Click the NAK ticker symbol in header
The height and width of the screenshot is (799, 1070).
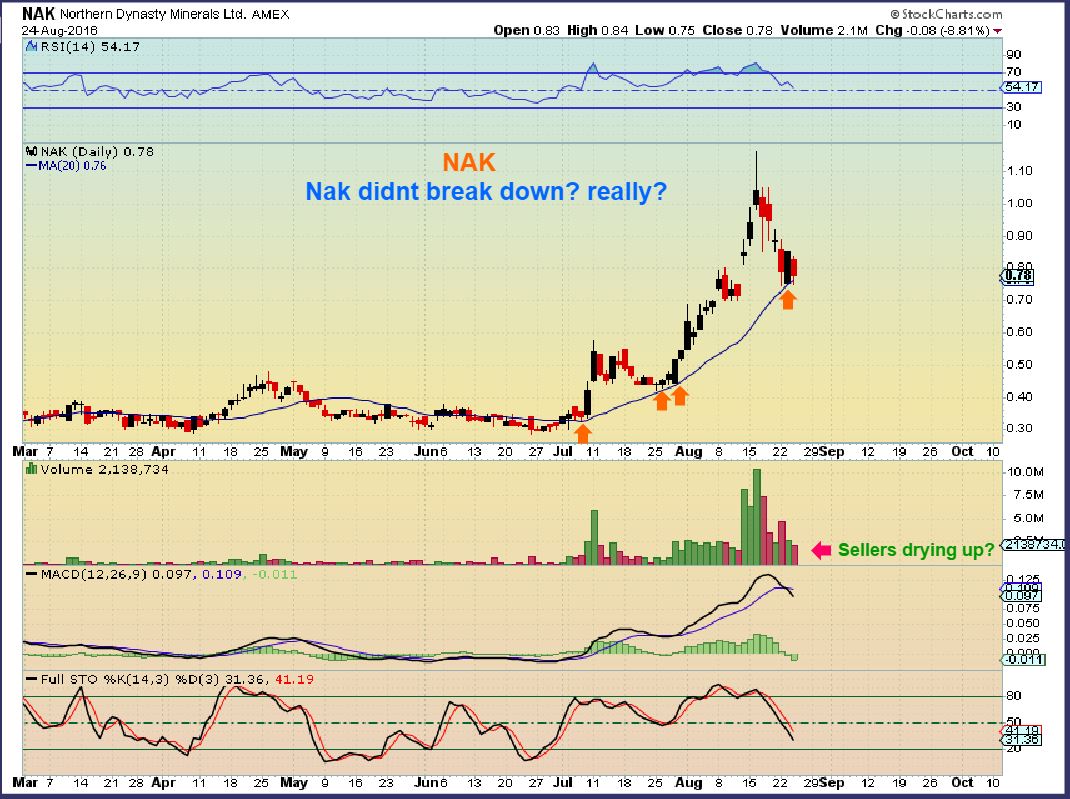pos(38,14)
